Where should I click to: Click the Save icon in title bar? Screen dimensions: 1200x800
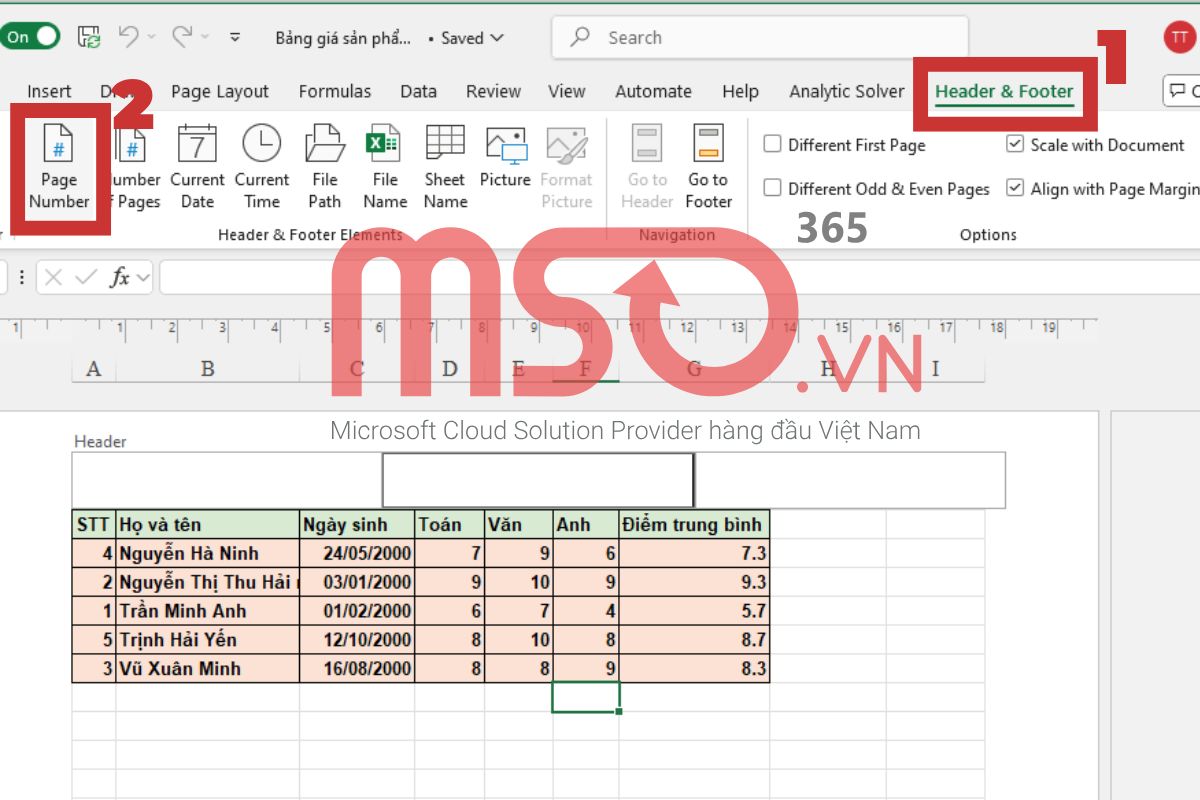[89, 38]
